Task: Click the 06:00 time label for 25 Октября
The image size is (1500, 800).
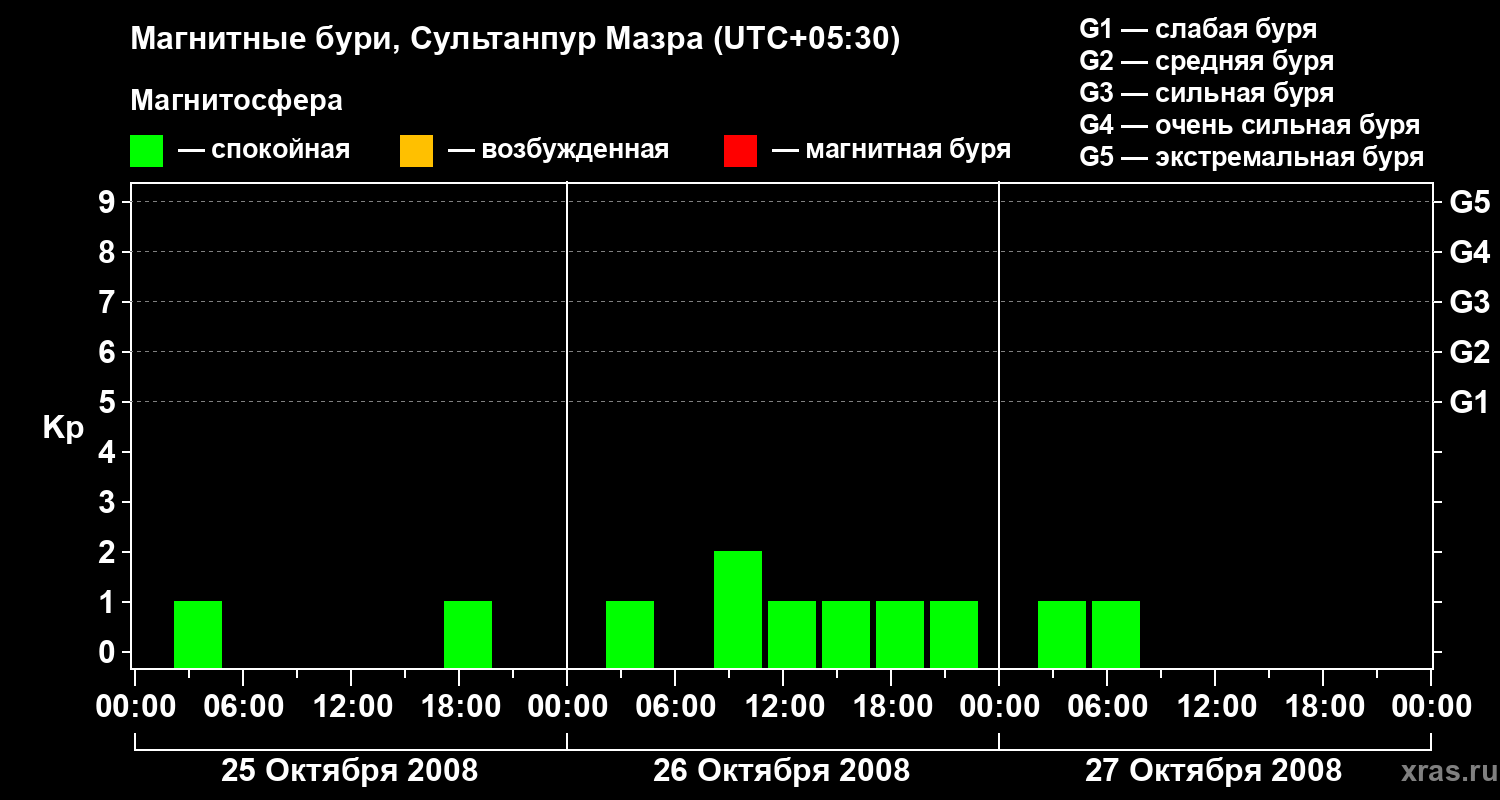Action: [x=243, y=707]
